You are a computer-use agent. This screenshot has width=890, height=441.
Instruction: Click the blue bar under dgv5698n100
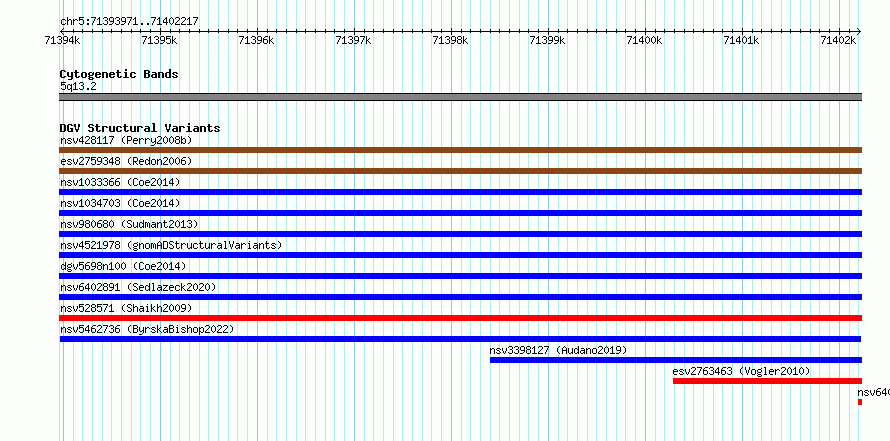(x=460, y=276)
